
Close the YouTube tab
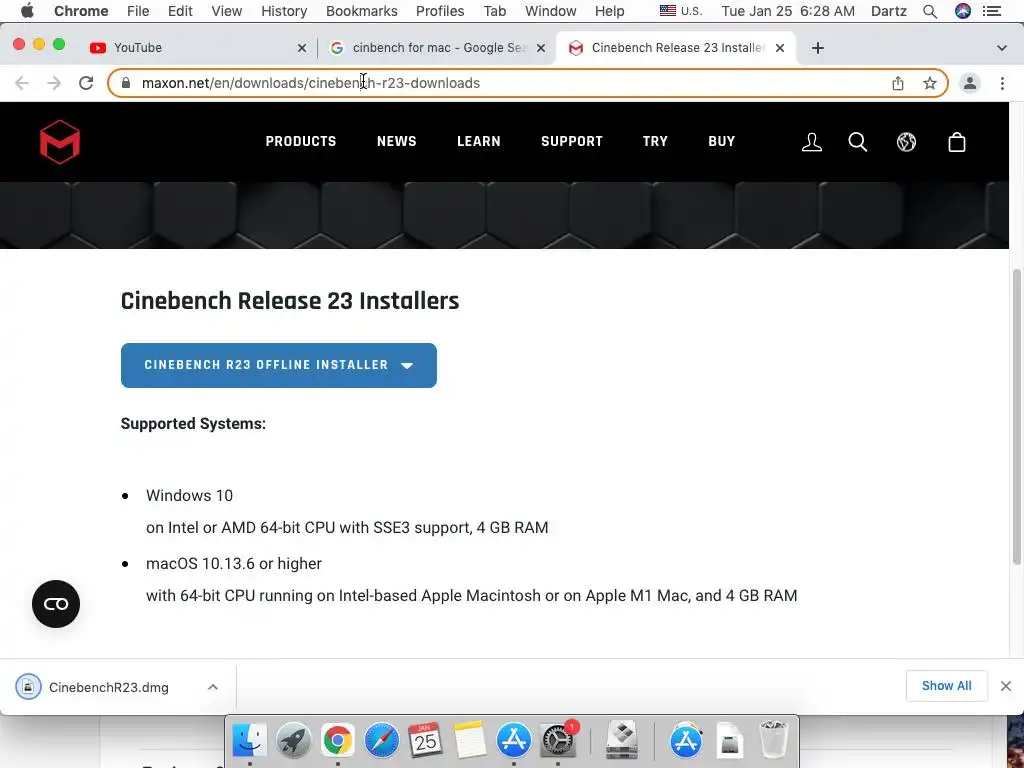coord(302,48)
